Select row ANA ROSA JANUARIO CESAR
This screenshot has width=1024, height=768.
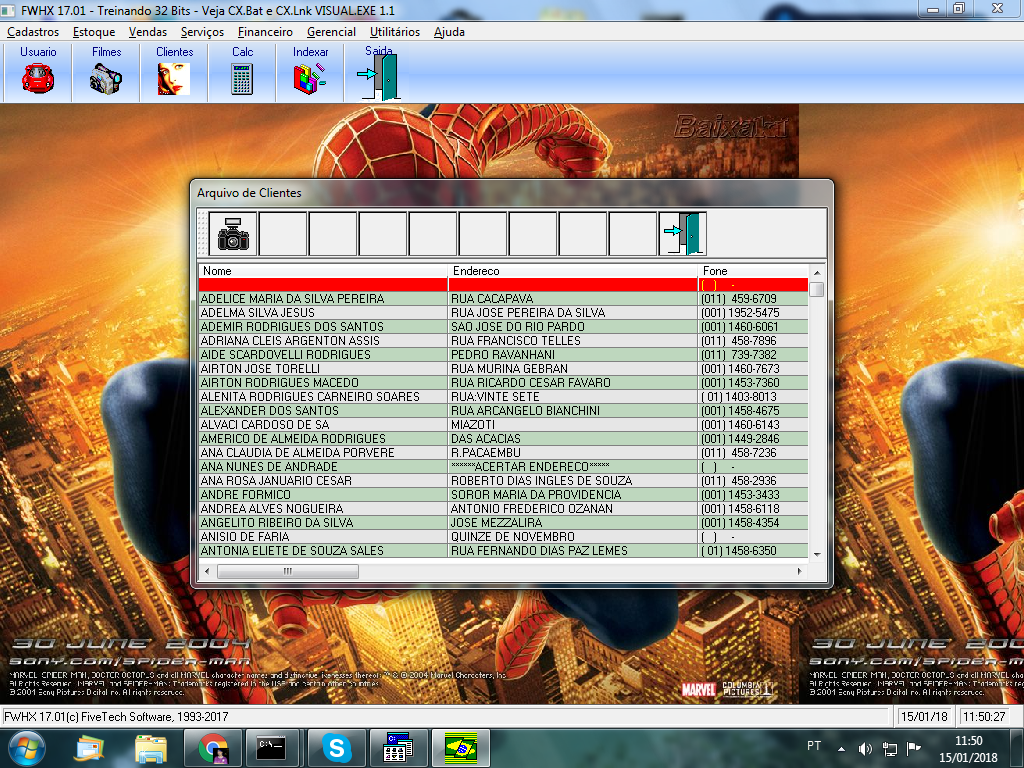coord(503,481)
